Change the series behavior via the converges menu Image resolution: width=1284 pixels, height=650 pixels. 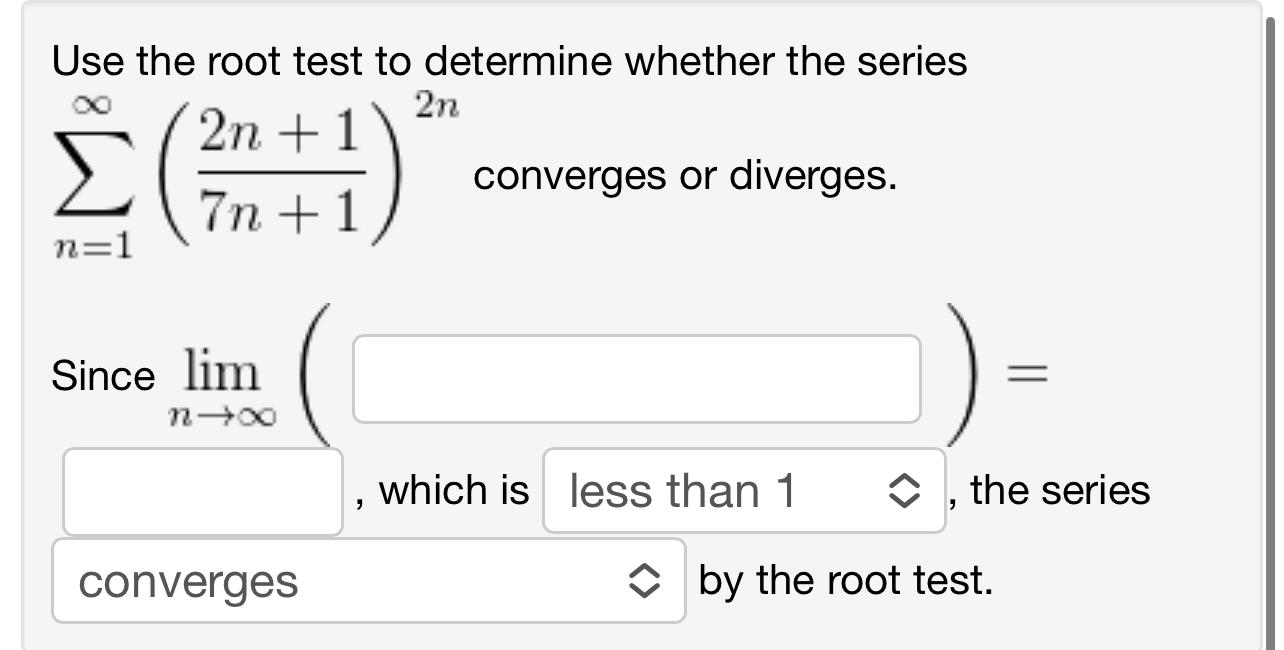370,578
